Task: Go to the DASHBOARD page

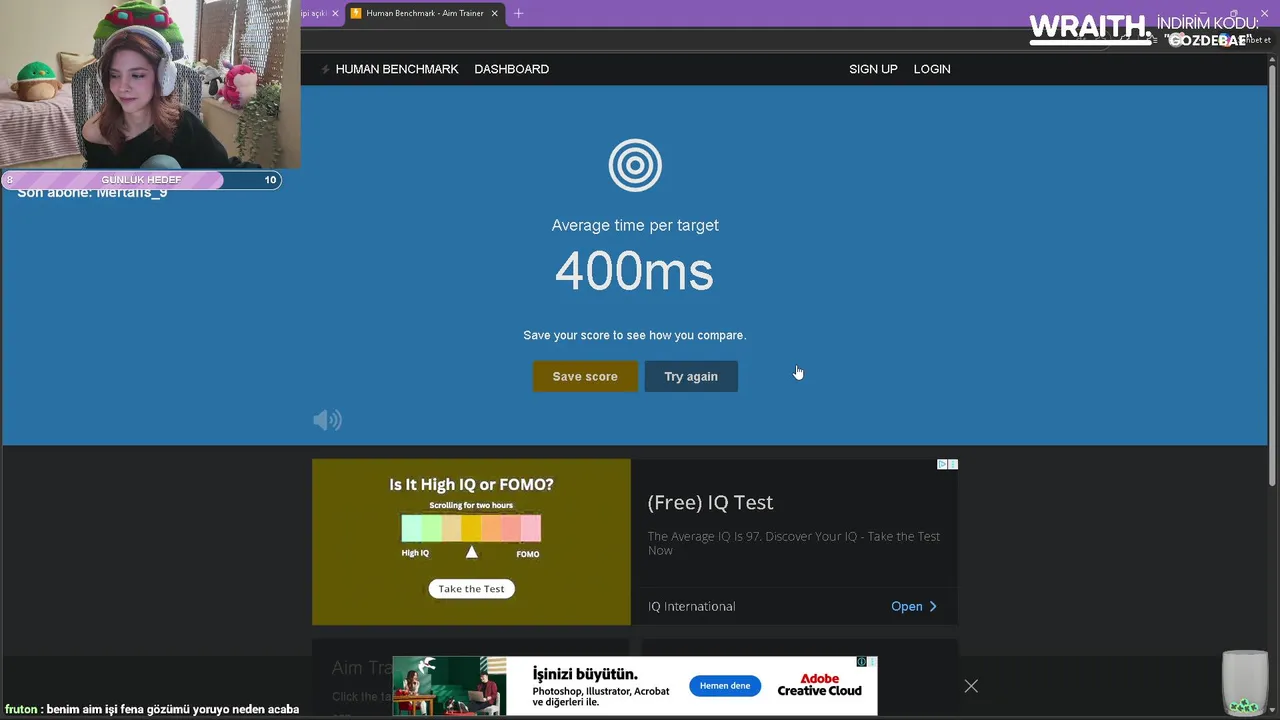Action: pos(511,69)
